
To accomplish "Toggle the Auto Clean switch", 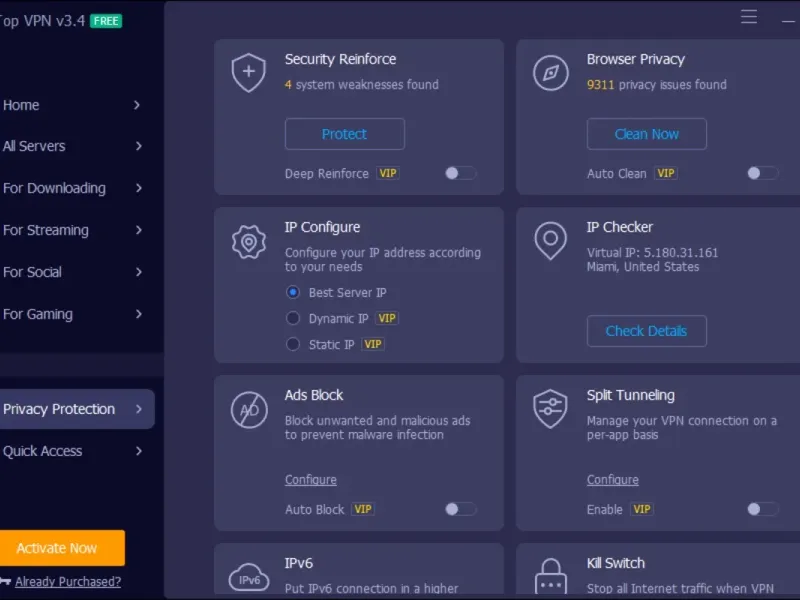I will pos(762,173).
